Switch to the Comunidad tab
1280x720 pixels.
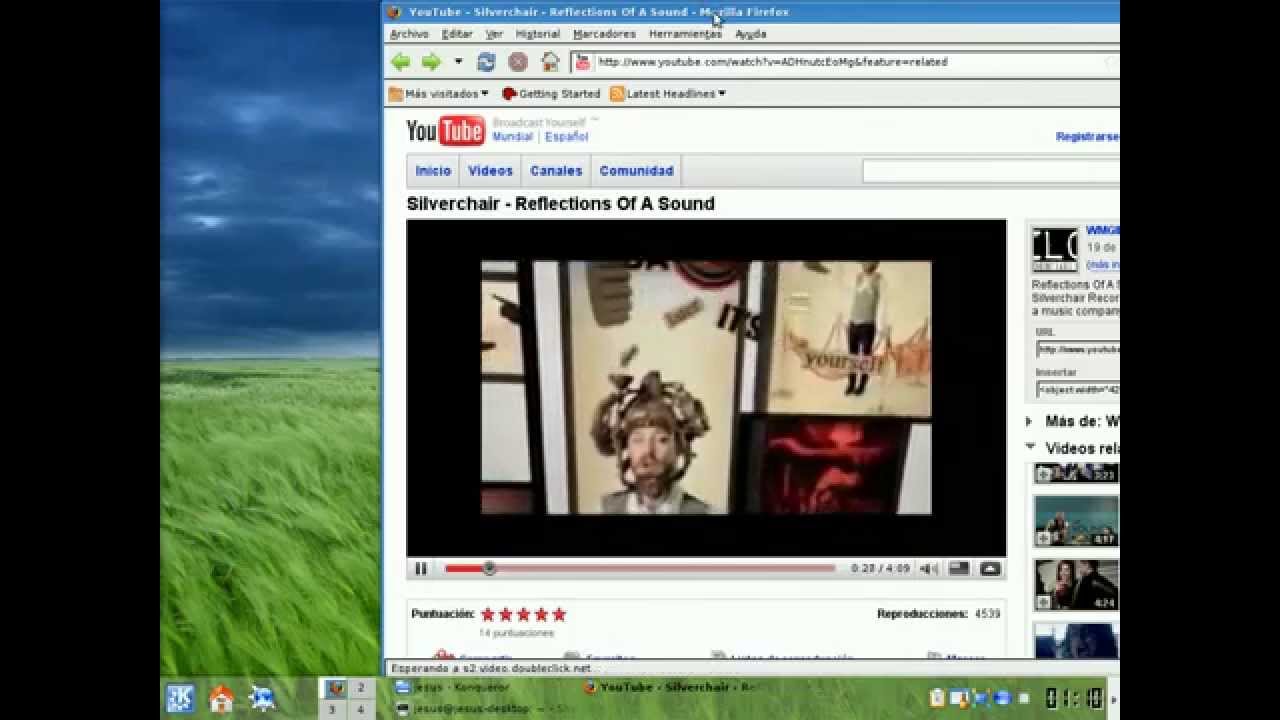coord(636,171)
